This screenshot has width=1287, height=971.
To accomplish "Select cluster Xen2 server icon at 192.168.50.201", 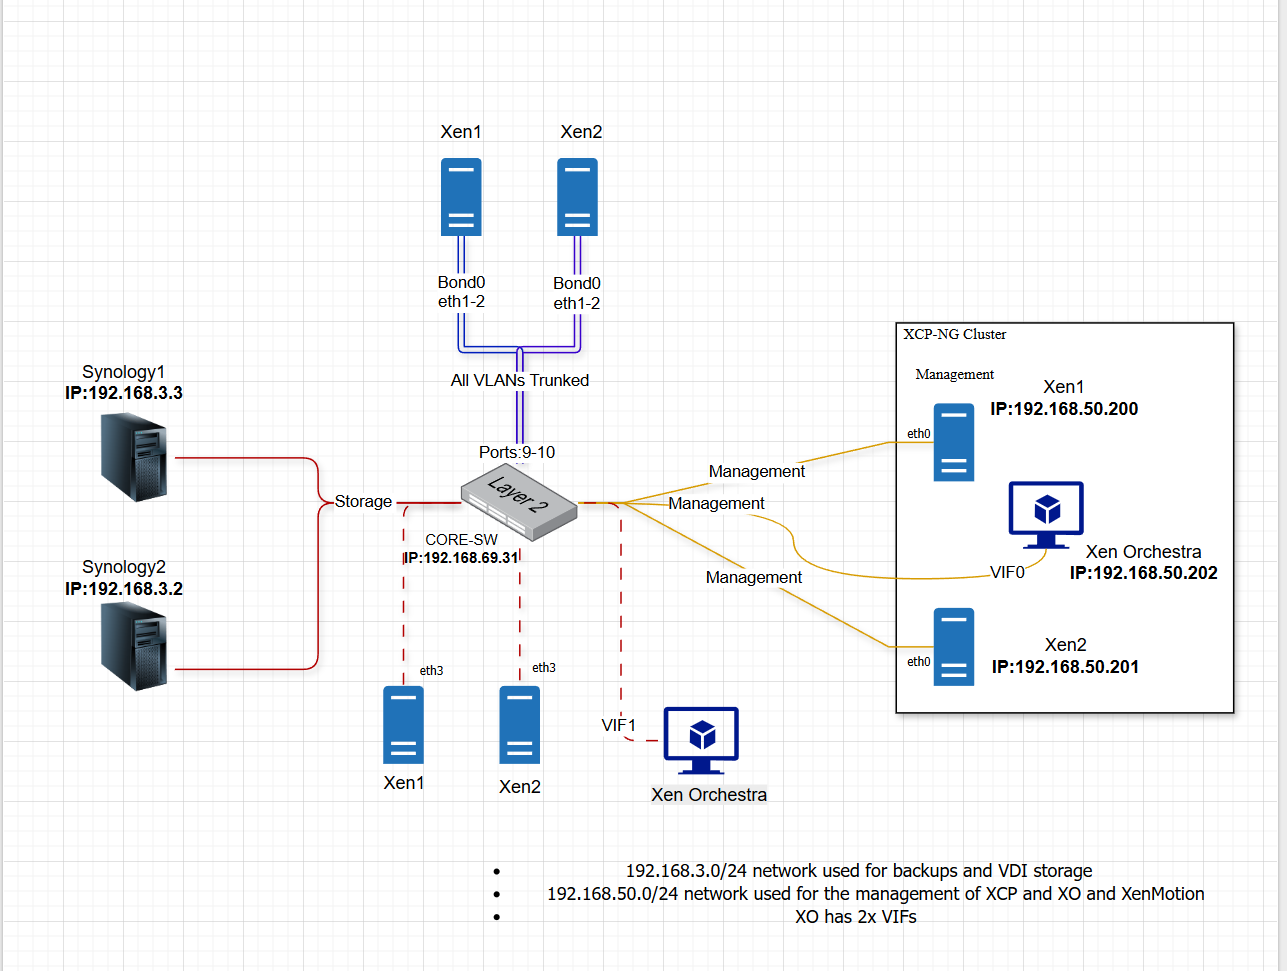I will pos(954,647).
